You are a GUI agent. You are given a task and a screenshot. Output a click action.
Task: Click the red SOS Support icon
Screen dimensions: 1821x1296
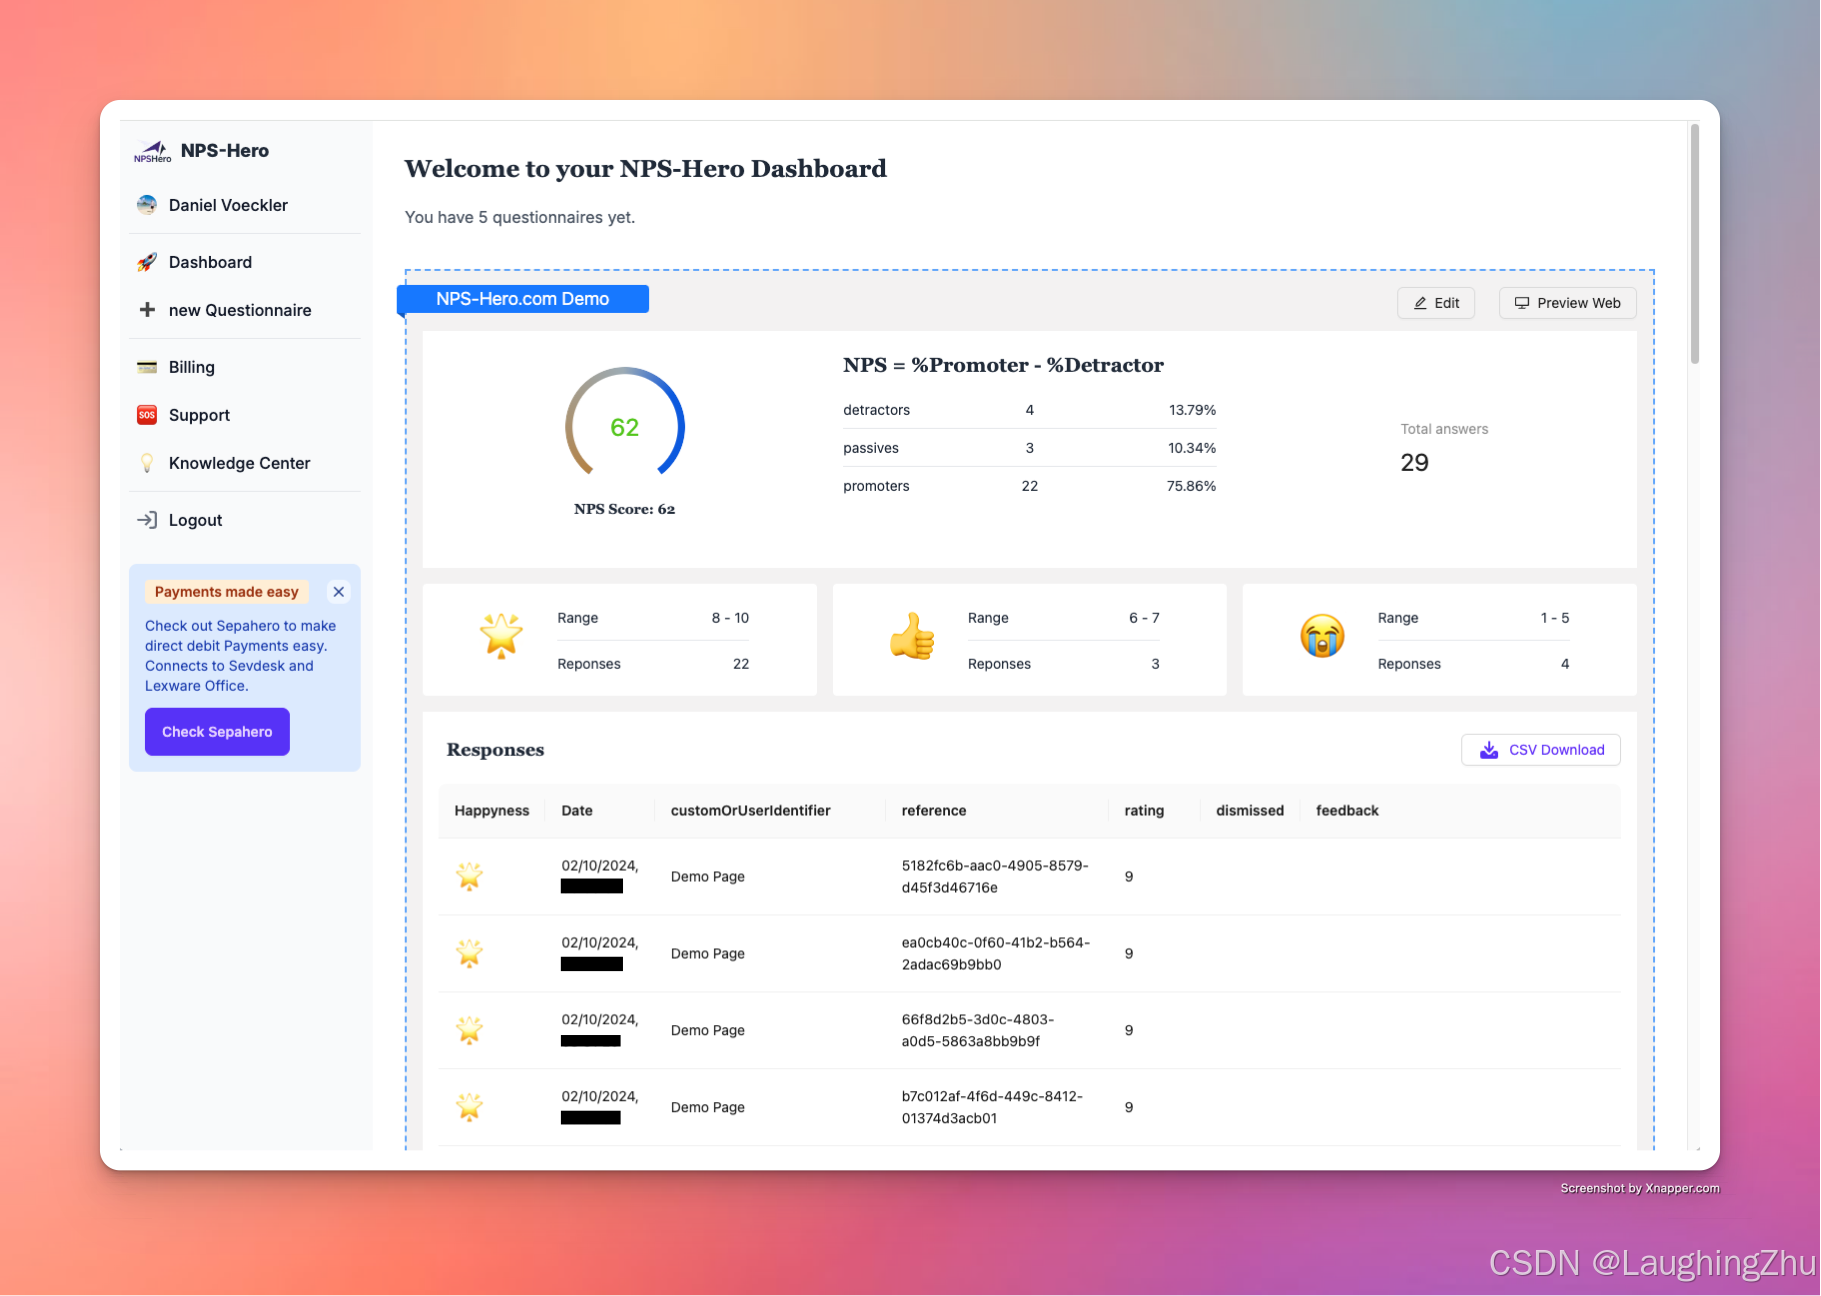pos(147,415)
